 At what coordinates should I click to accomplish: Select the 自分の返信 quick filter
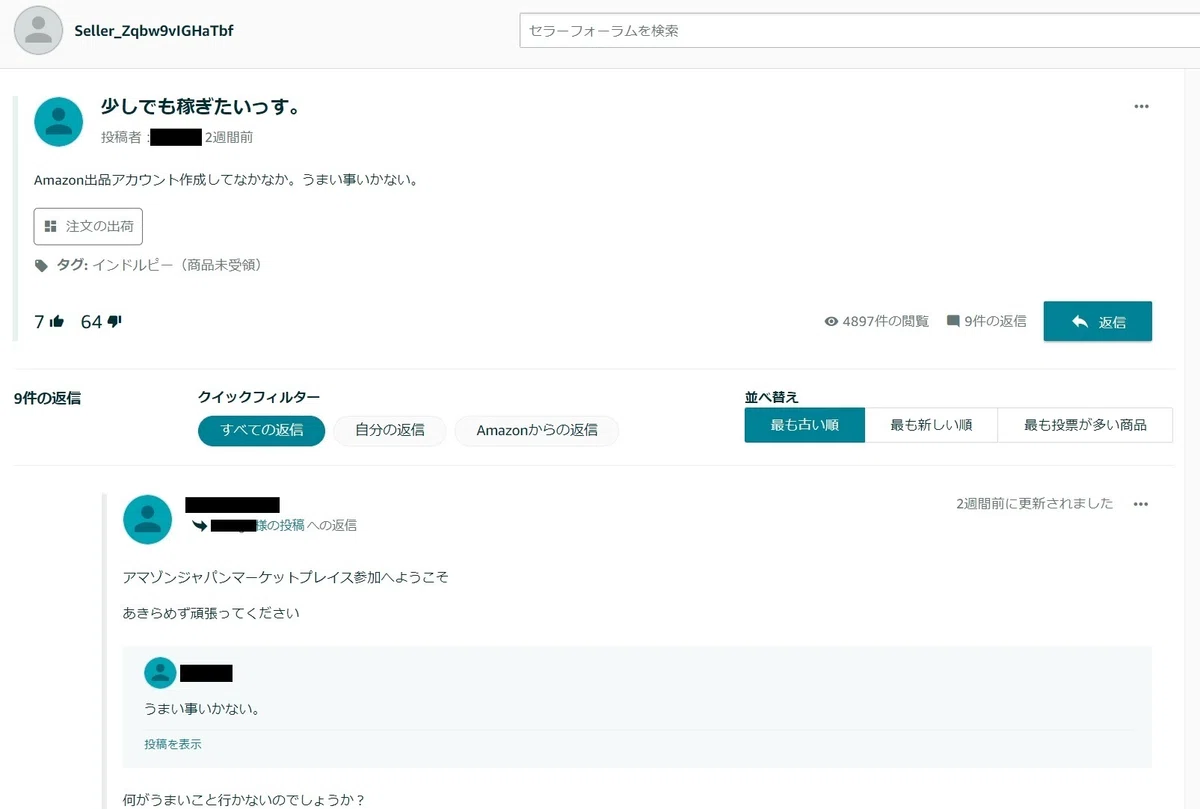coord(390,430)
